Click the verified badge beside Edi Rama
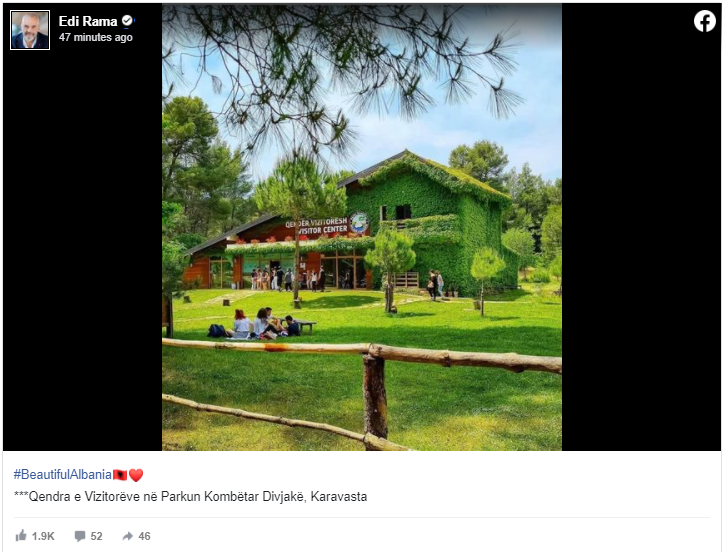 click(127, 21)
